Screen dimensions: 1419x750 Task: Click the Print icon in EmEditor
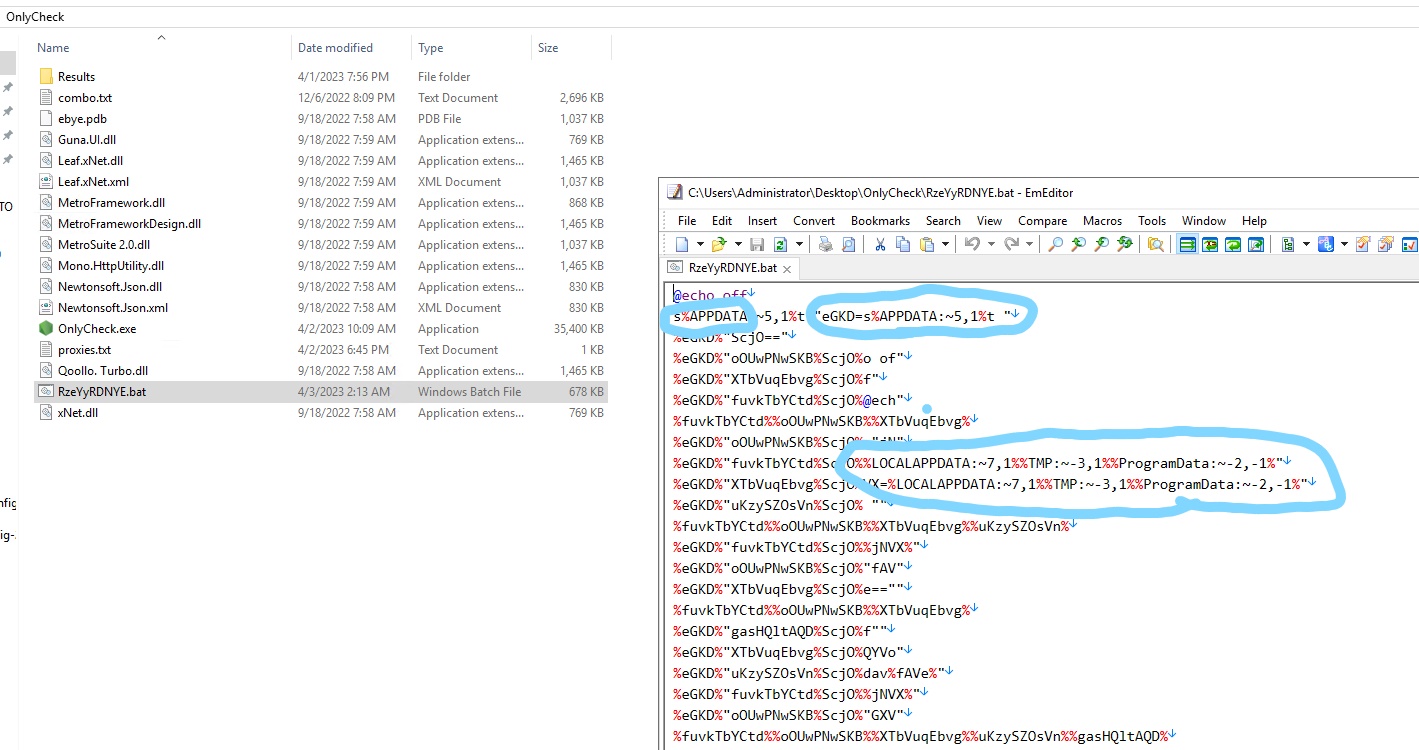826,244
